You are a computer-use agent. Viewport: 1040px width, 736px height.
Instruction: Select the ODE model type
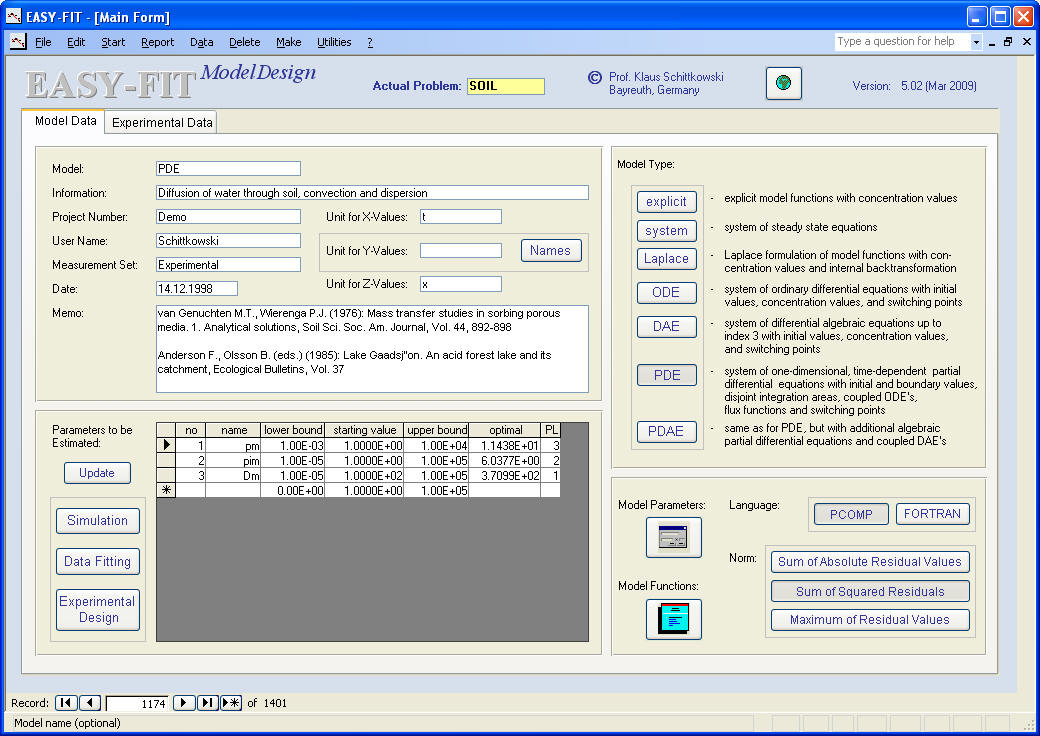(666, 293)
